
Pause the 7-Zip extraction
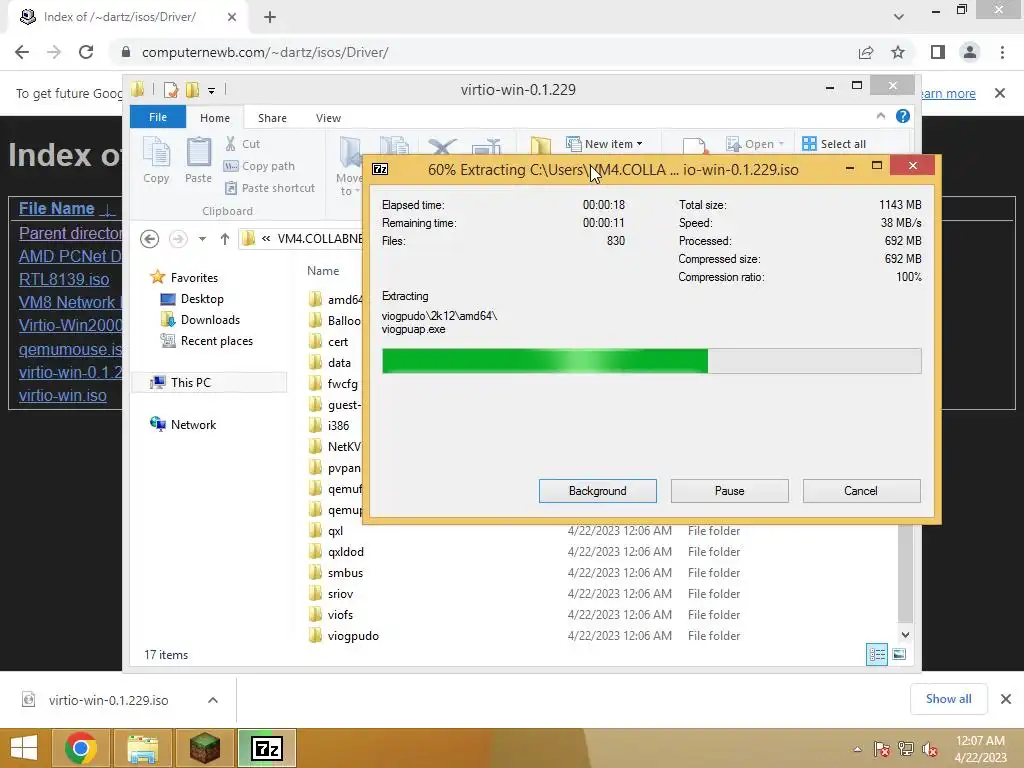pos(729,491)
